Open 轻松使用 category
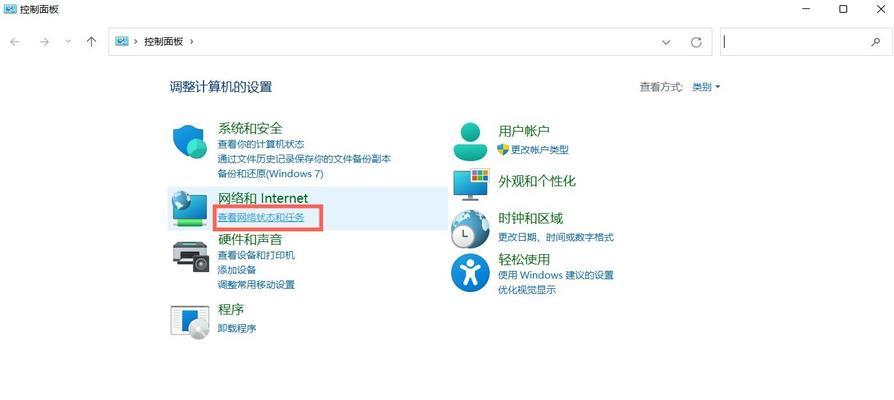 pyautogui.click(x=524, y=259)
